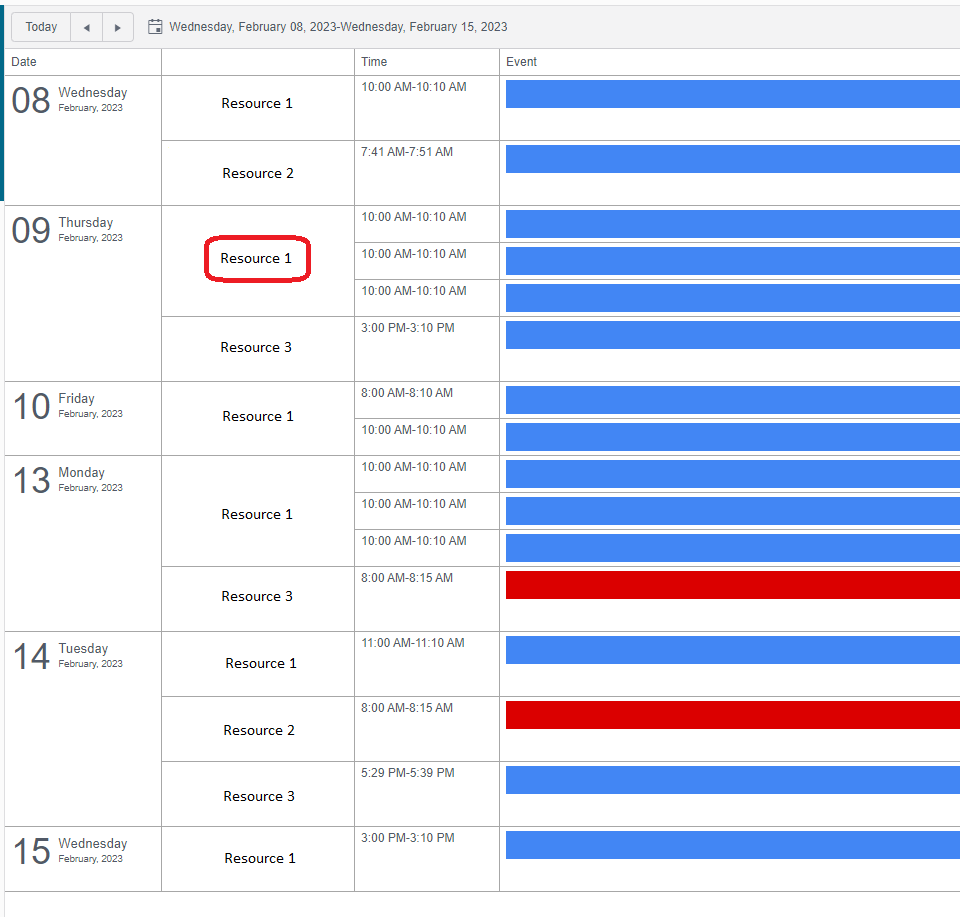Advance to next date range arrow
Screen dimensions: 960x917
[118, 27]
